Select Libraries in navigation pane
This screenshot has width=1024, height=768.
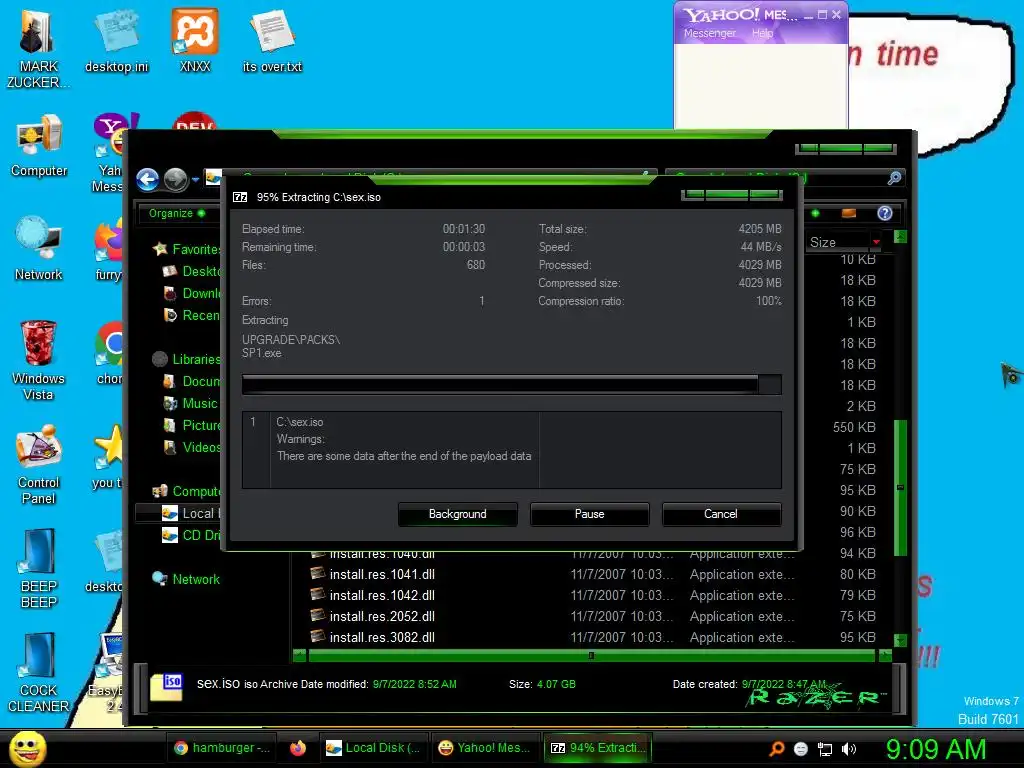[186, 359]
